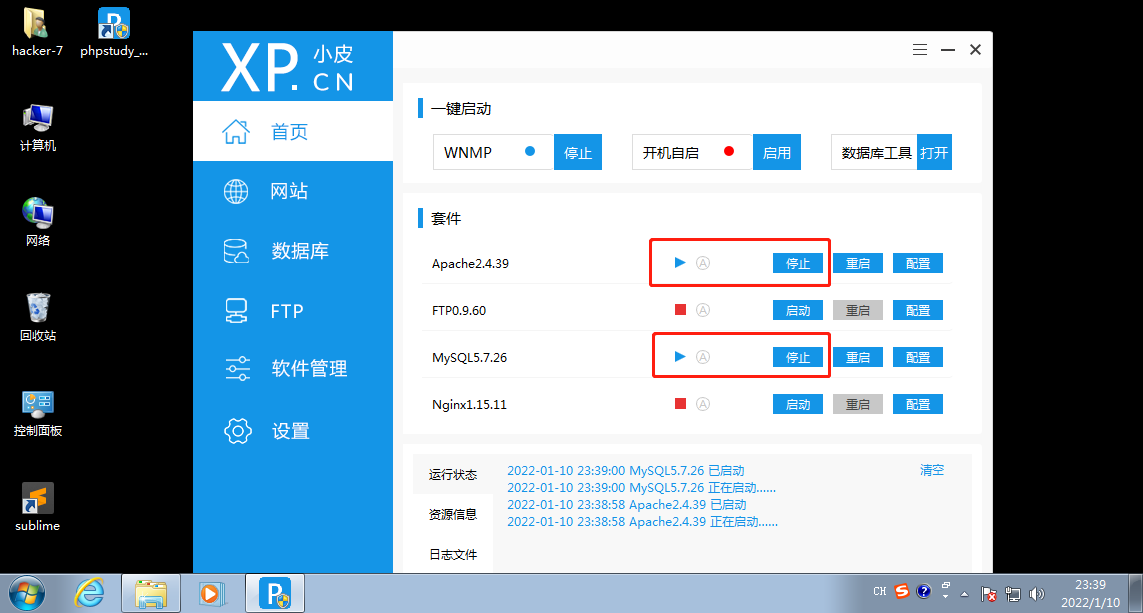Select the 网络 desktop icon
This screenshot has height=613, width=1143.
coord(38,222)
